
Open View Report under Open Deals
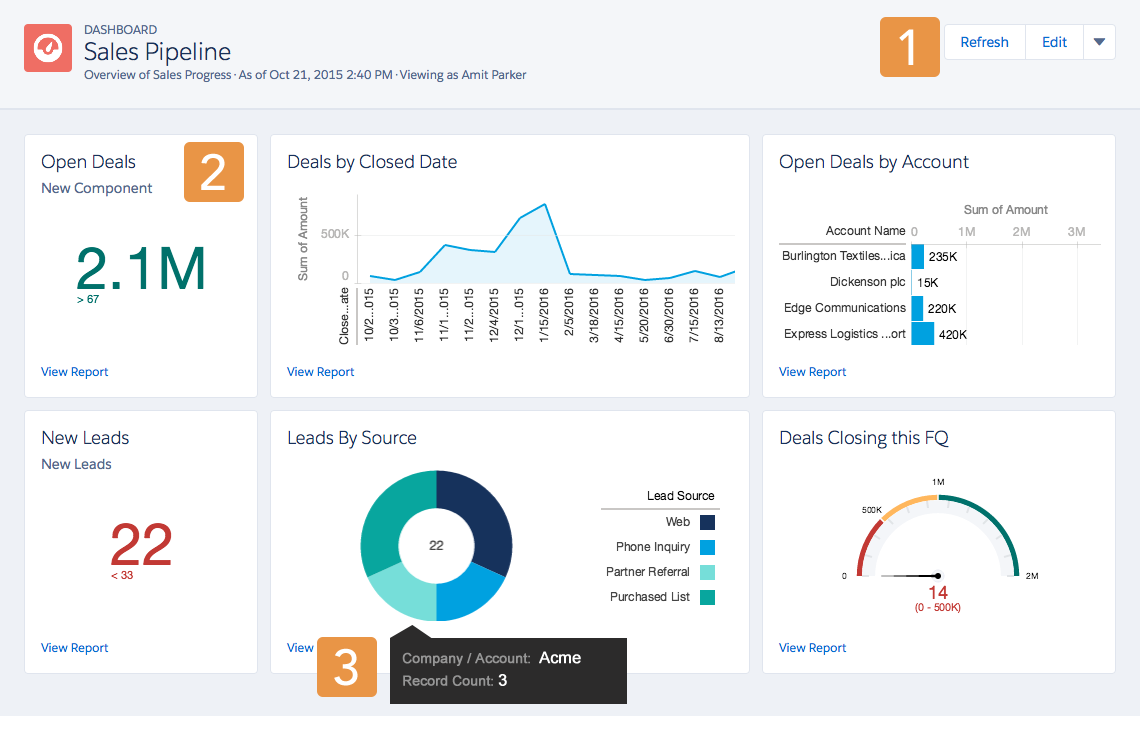(74, 371)
